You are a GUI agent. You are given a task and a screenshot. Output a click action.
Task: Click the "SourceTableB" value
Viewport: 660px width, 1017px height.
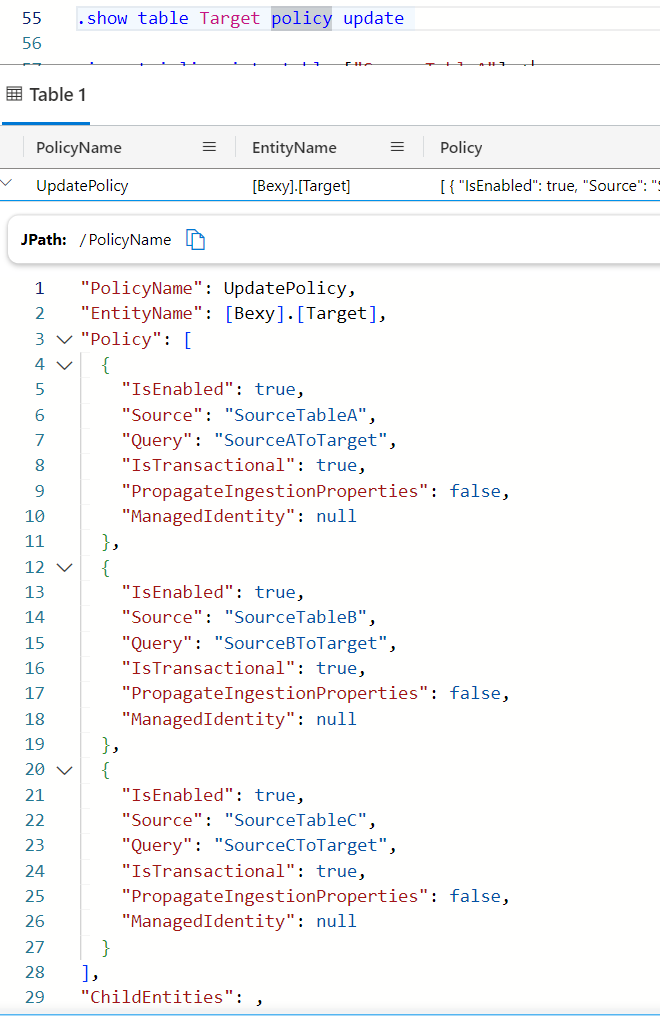point(296,617)
